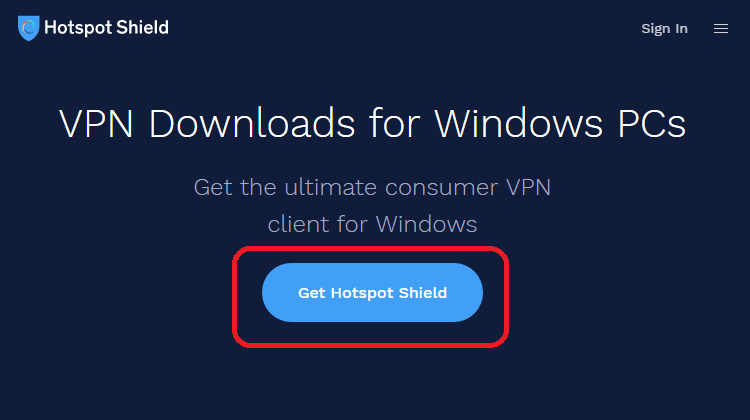The width and height of the screenshot is (750, 420).
Task: Click the subtitle line 'Get the ultimate consumer VPN'
Action: (x=372, y=187)
